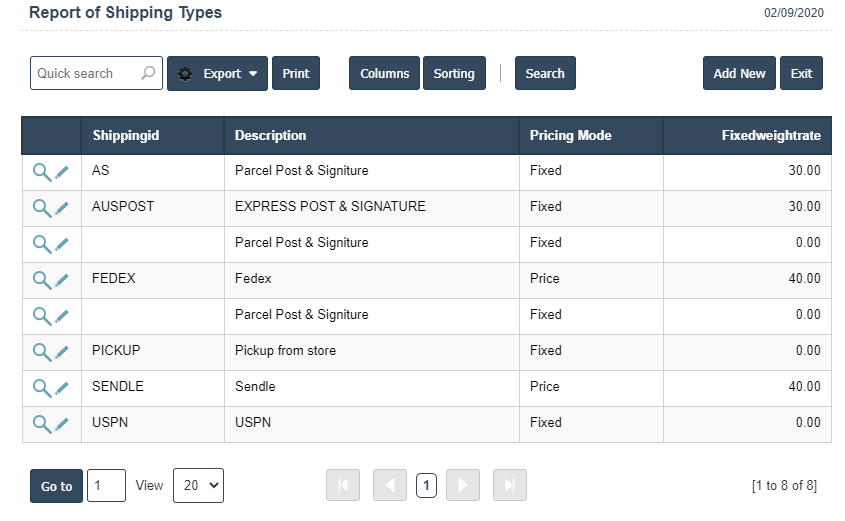This screenshot has width=845, height=521.
Task: Edit the PICKUP shipping type
Action: [x=62, y=352]
